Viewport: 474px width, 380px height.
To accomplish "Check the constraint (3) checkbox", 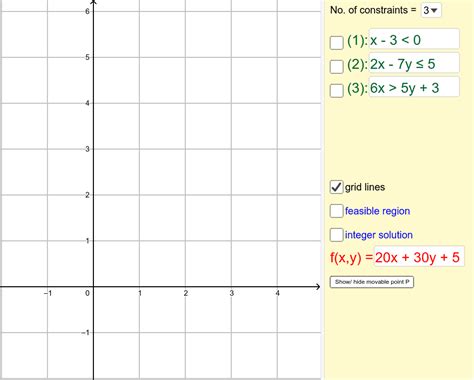I will 336,90.
